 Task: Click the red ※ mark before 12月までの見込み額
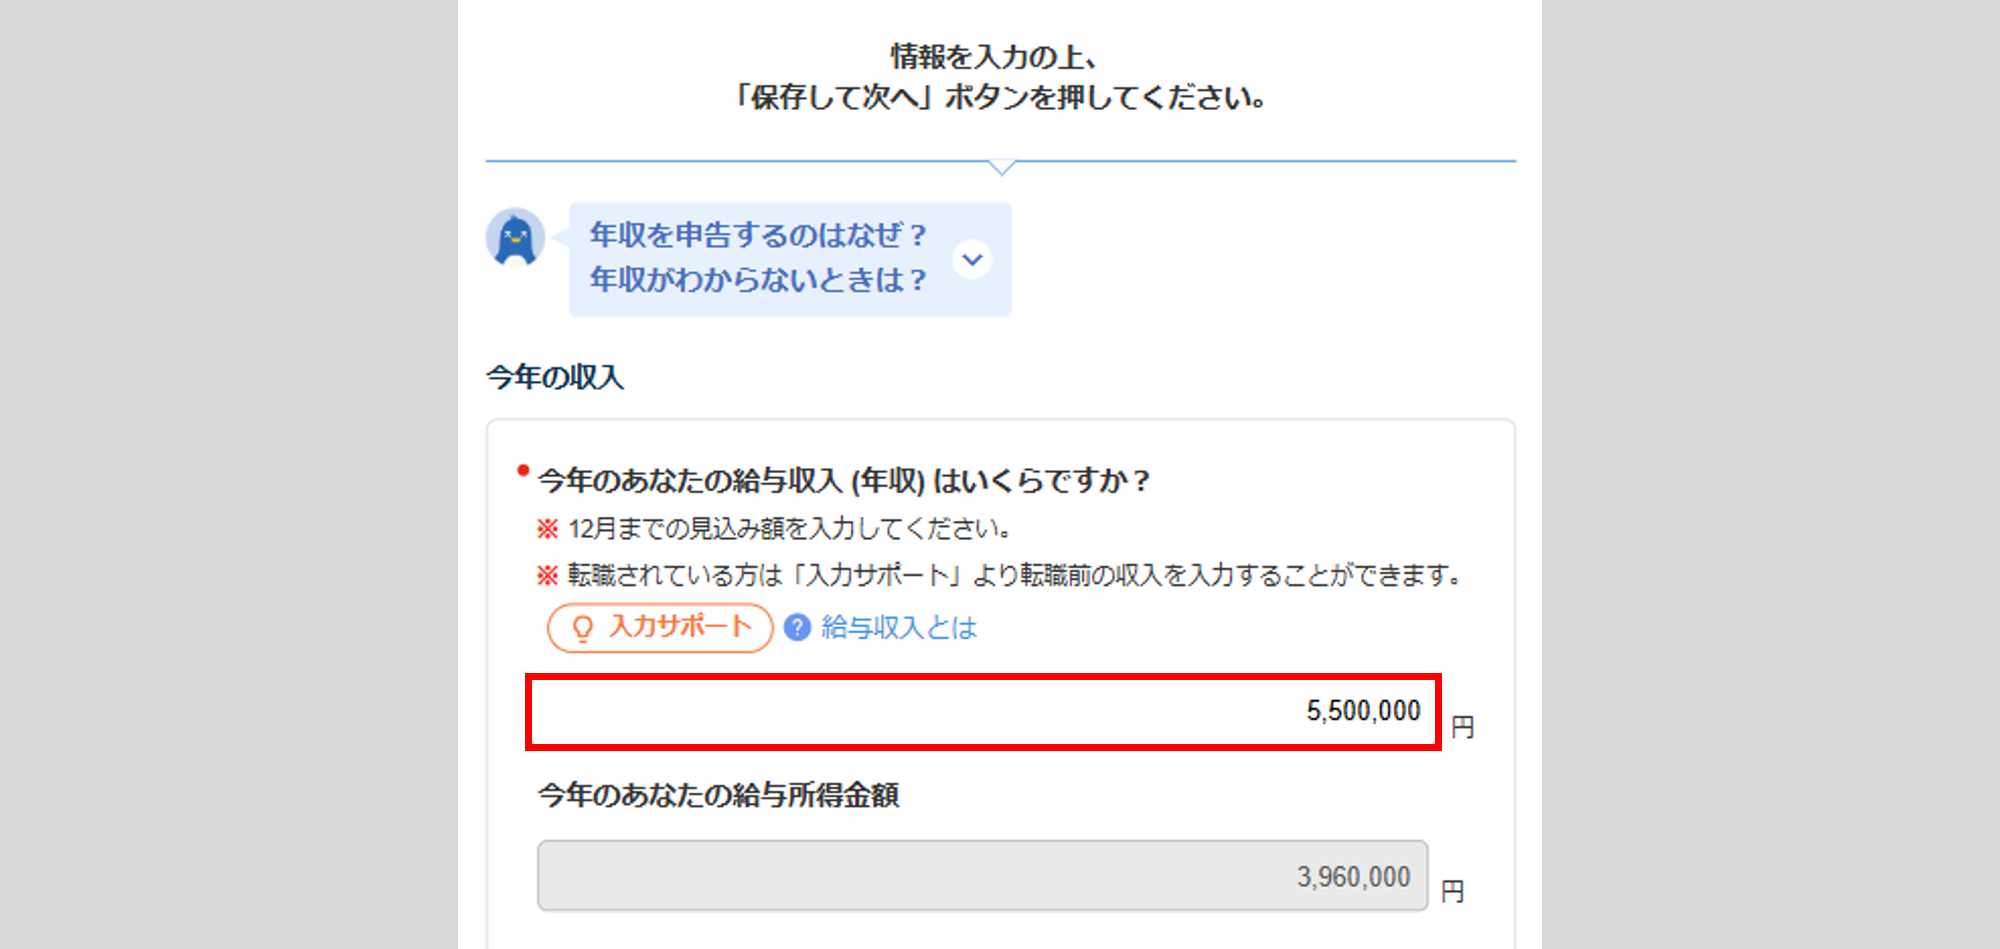pyautogui.click(x=547, y=529)
